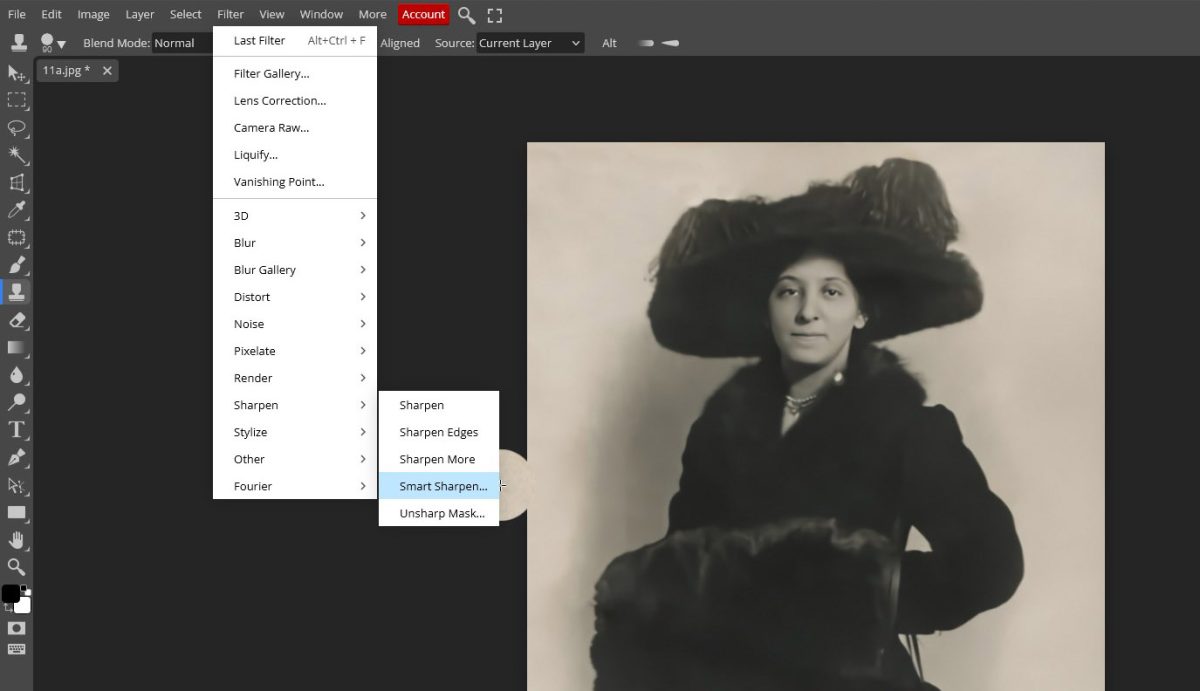This screenshot has height=691, width=1200.
Task: Choose Sharpen More filter
Action: coord(439,459)
